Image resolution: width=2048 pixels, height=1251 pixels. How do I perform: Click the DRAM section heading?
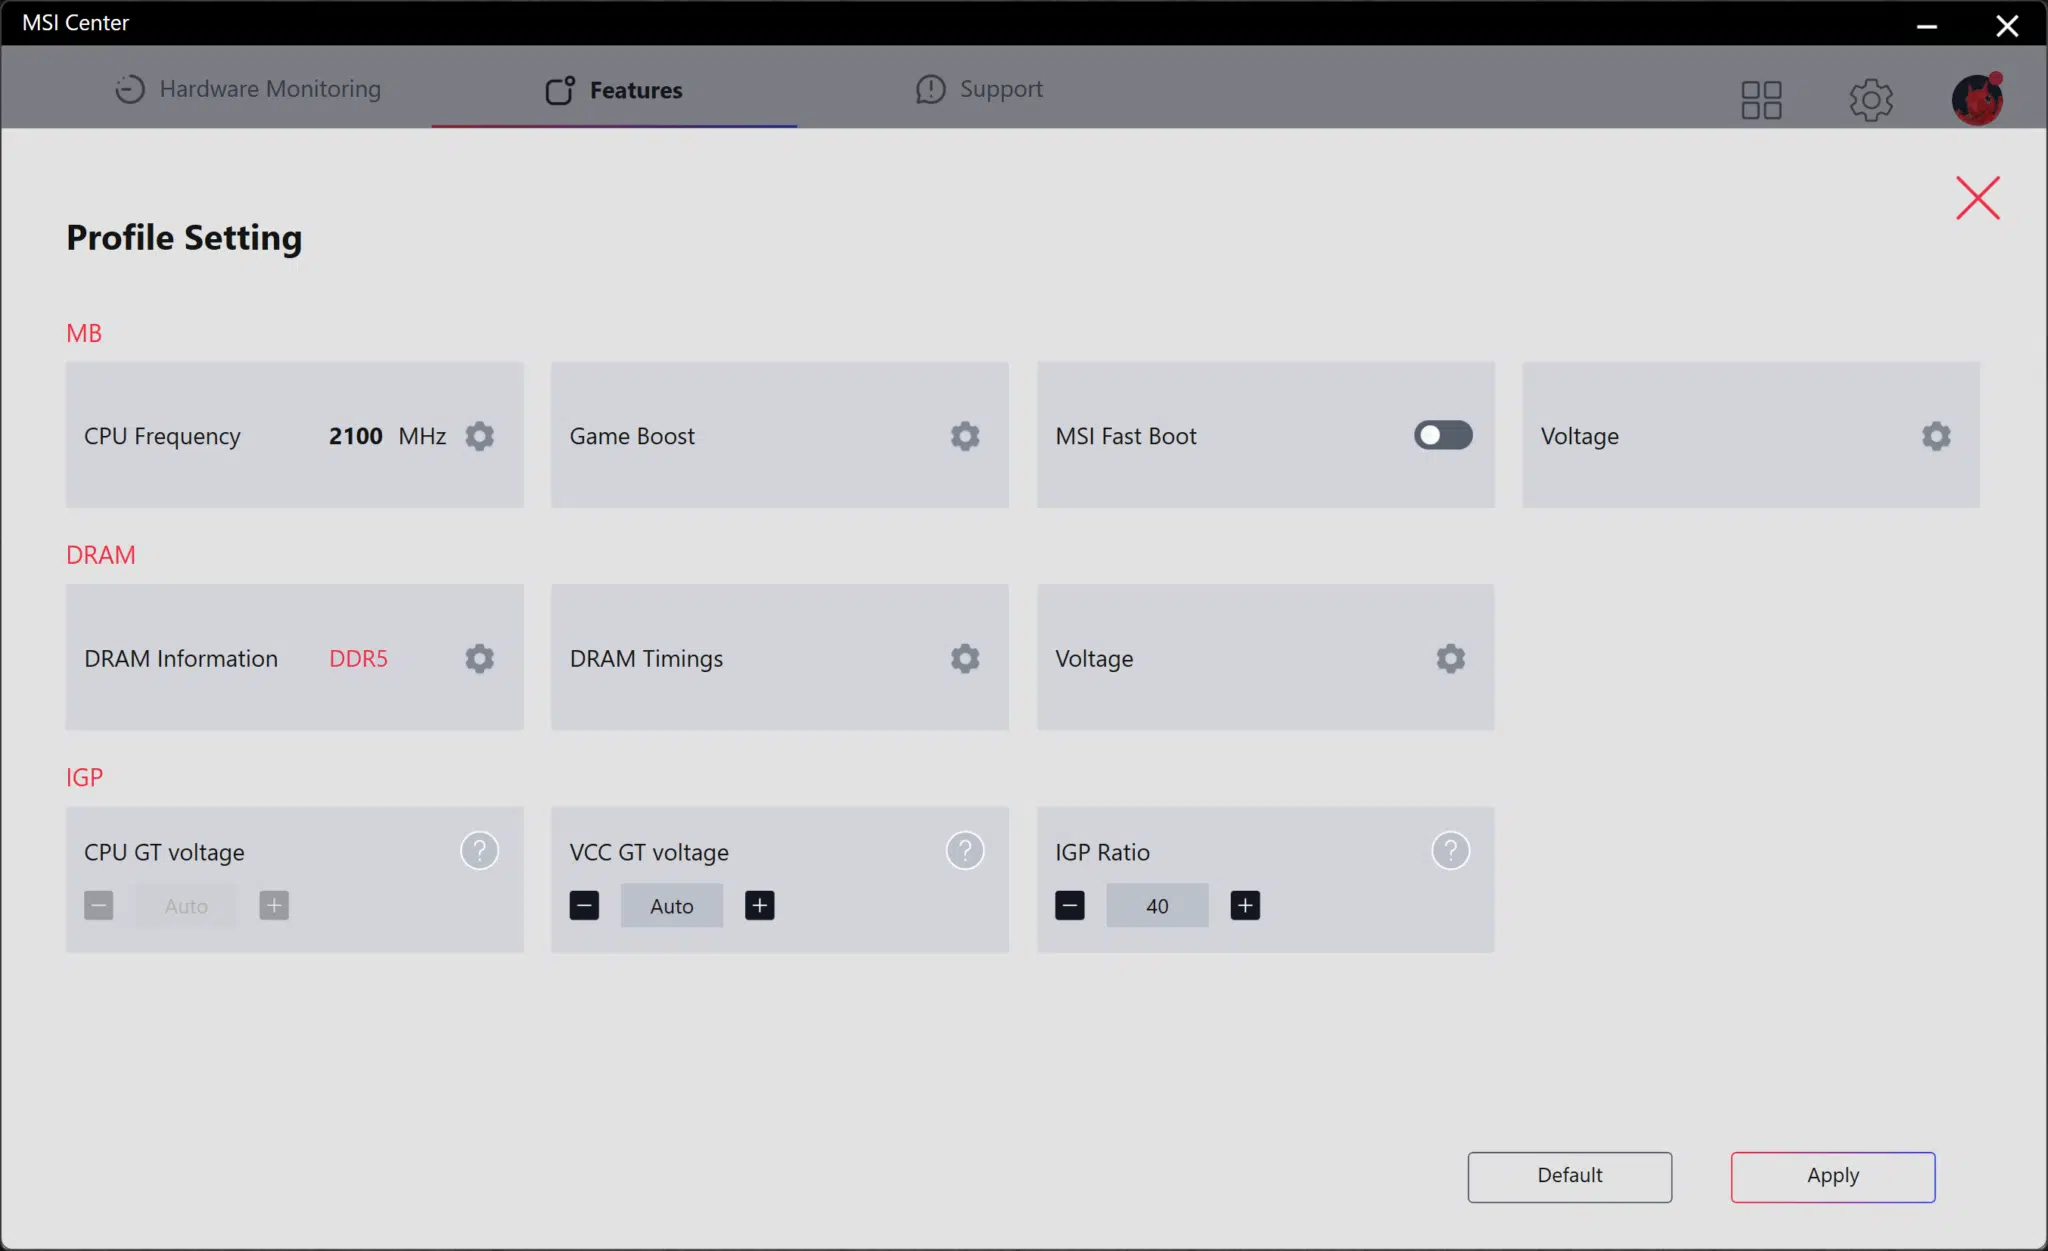(101, 555)
